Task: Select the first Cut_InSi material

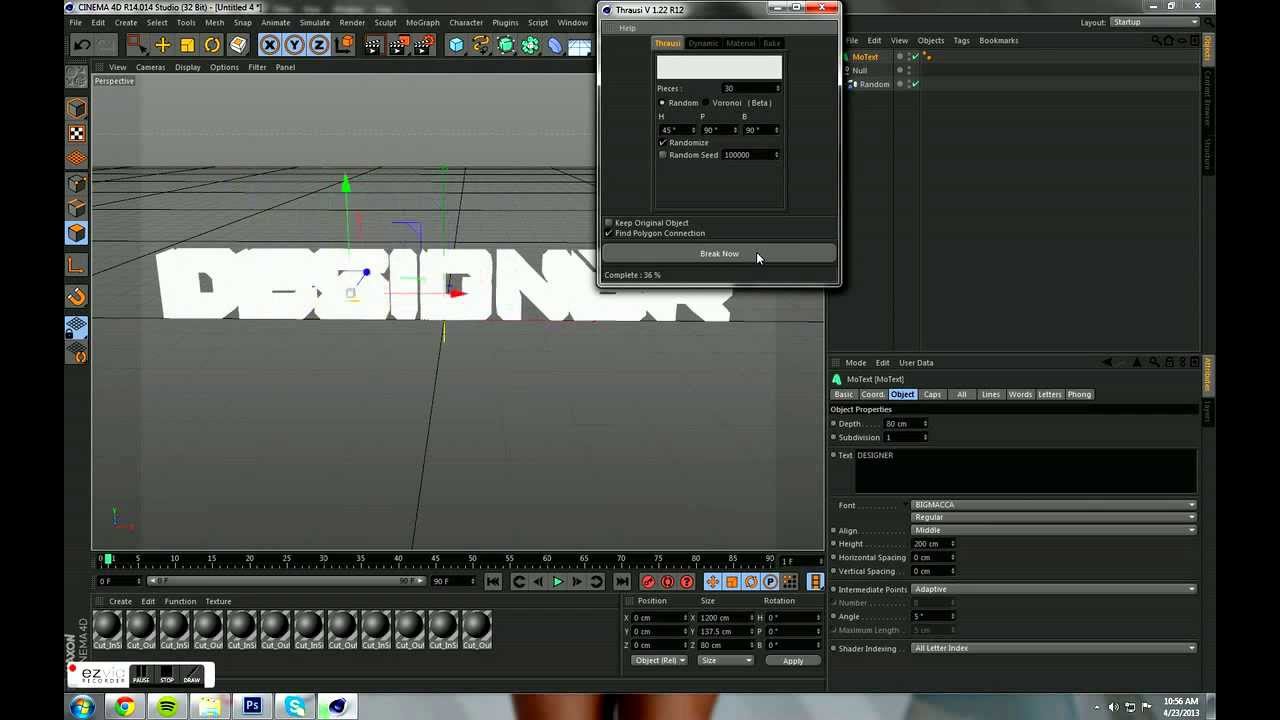Action: 107,630
